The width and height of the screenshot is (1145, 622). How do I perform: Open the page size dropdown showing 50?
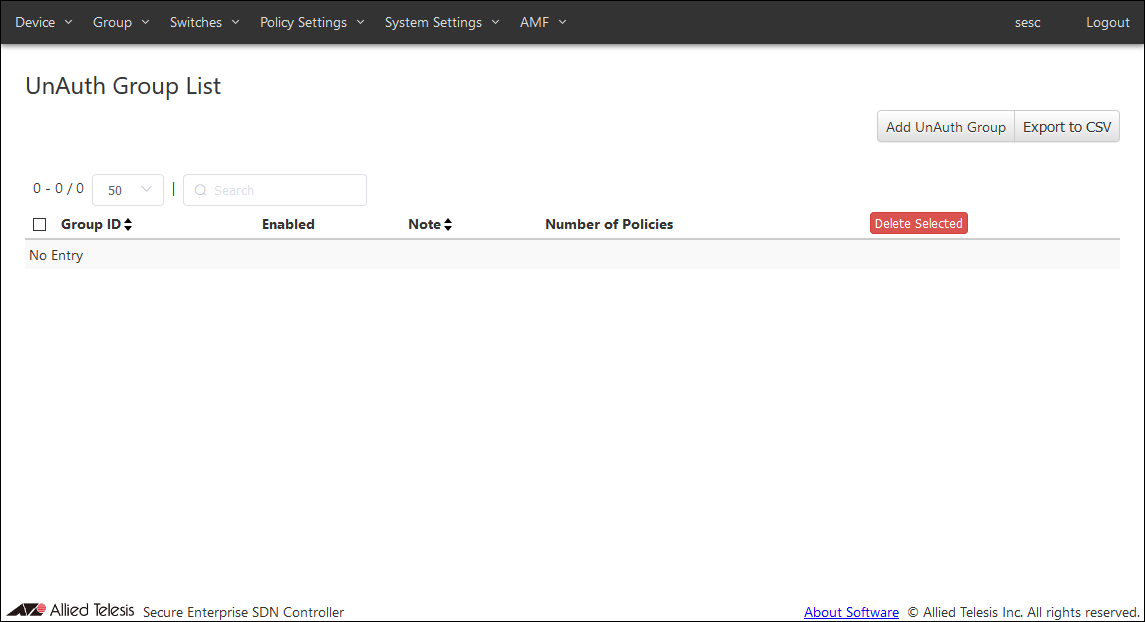pos(128,190)
